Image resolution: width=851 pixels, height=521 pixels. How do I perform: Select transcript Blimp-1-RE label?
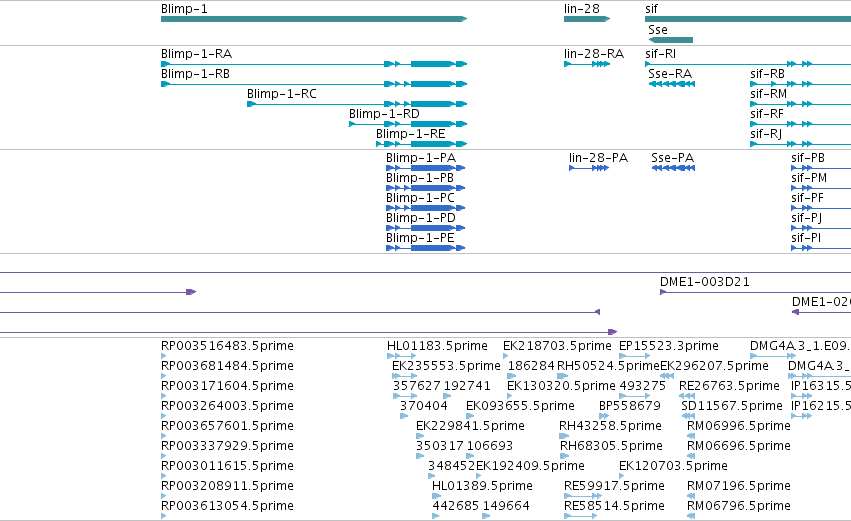point(411,134)
